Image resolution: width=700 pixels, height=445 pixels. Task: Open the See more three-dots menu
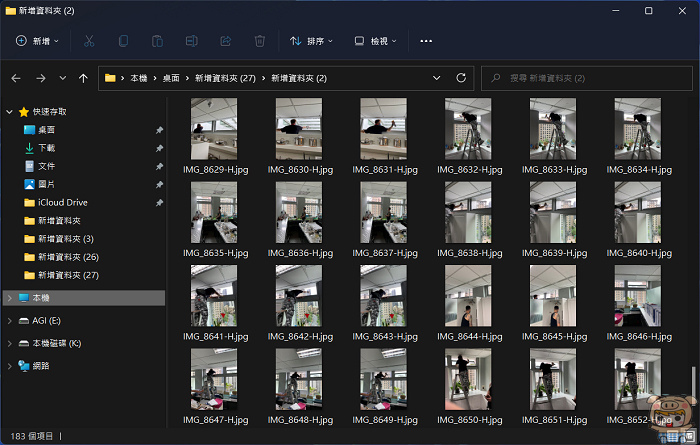pyautogui.click(x=426, y=41)
